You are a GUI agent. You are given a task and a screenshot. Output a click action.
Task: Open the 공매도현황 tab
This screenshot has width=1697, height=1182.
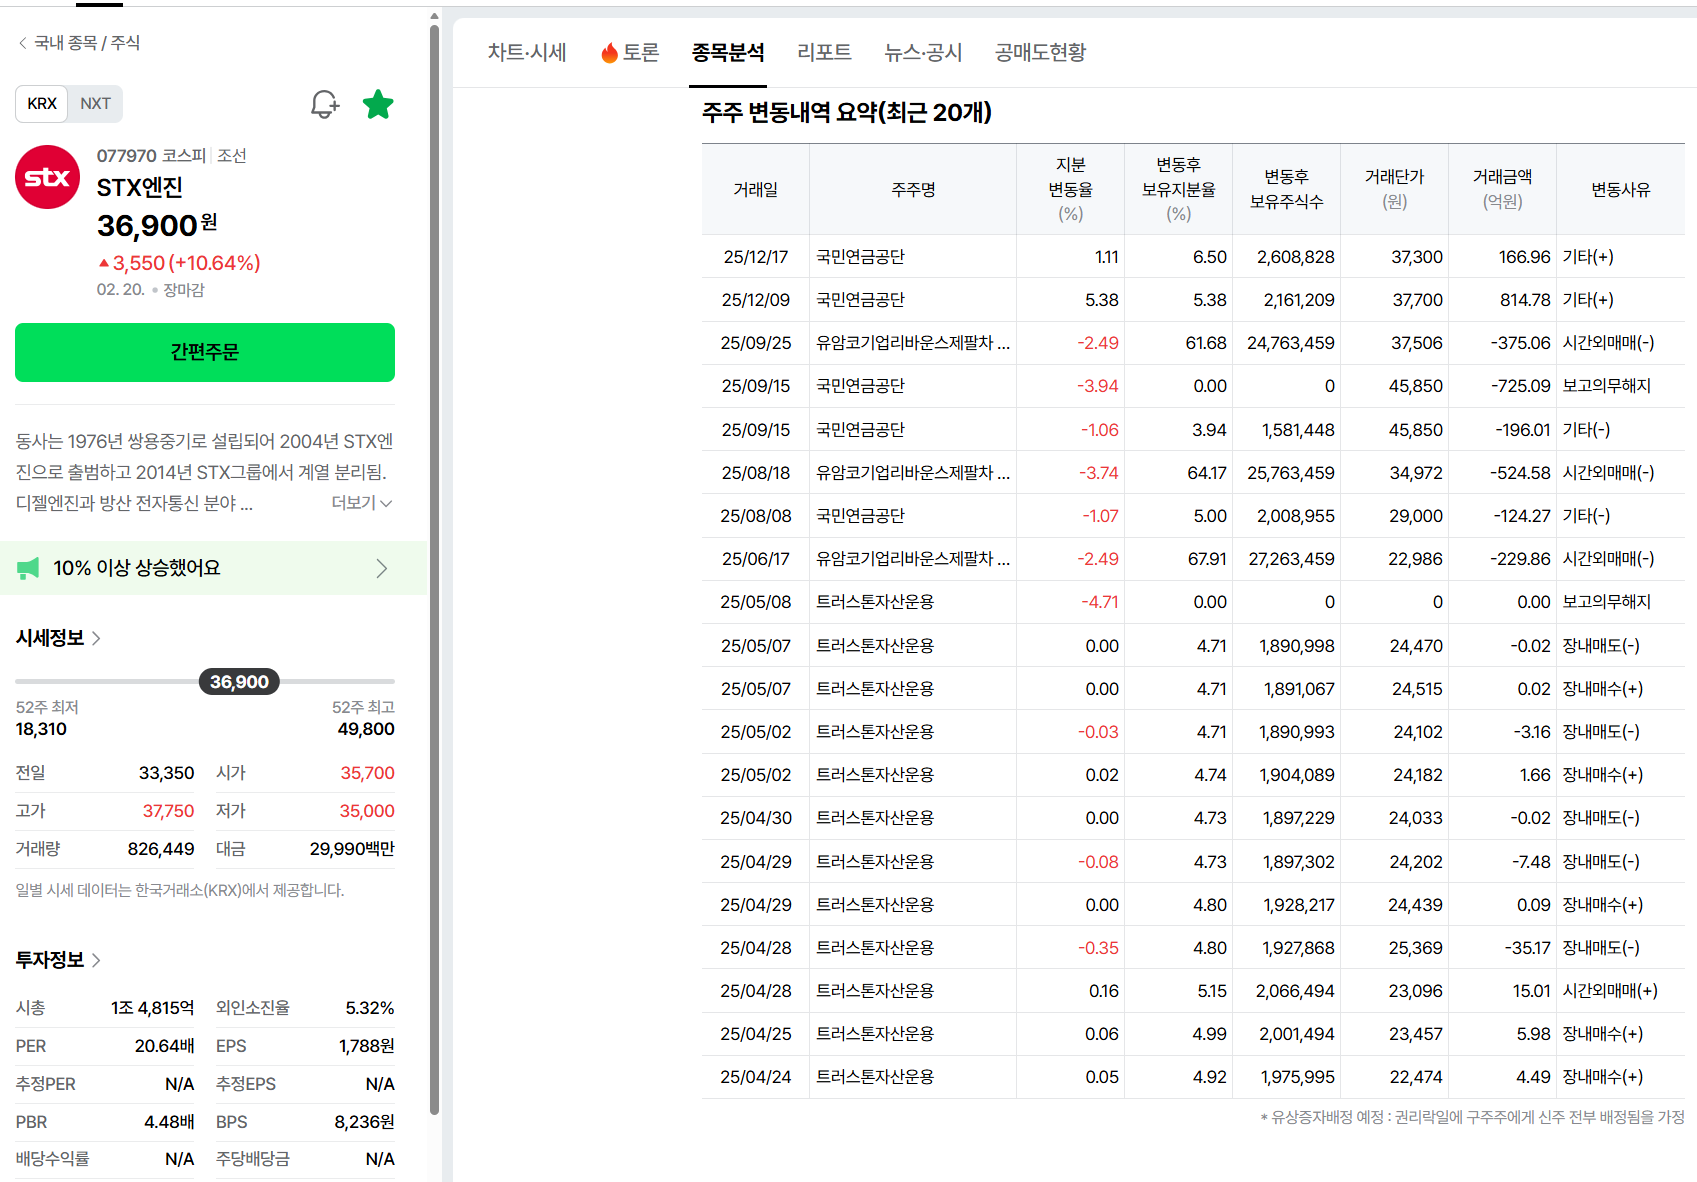coord(1040,53)
